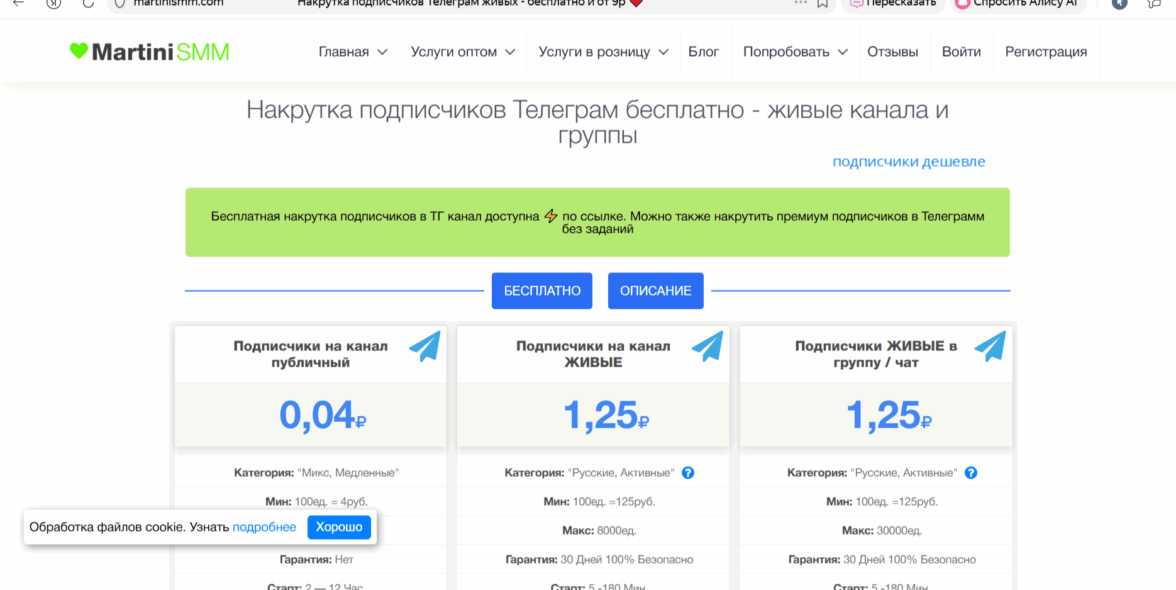Screen dimensions: 1176x590
Task: Accept cookies with the Хорошо button
Action: click(x=339, y=527)
